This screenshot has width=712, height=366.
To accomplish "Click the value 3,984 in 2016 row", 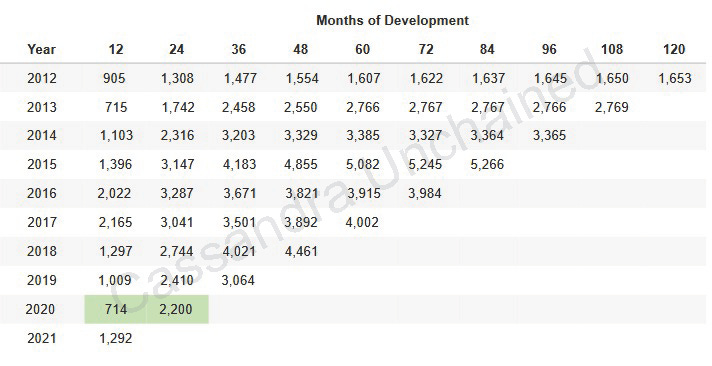I will tap(425, 193).
